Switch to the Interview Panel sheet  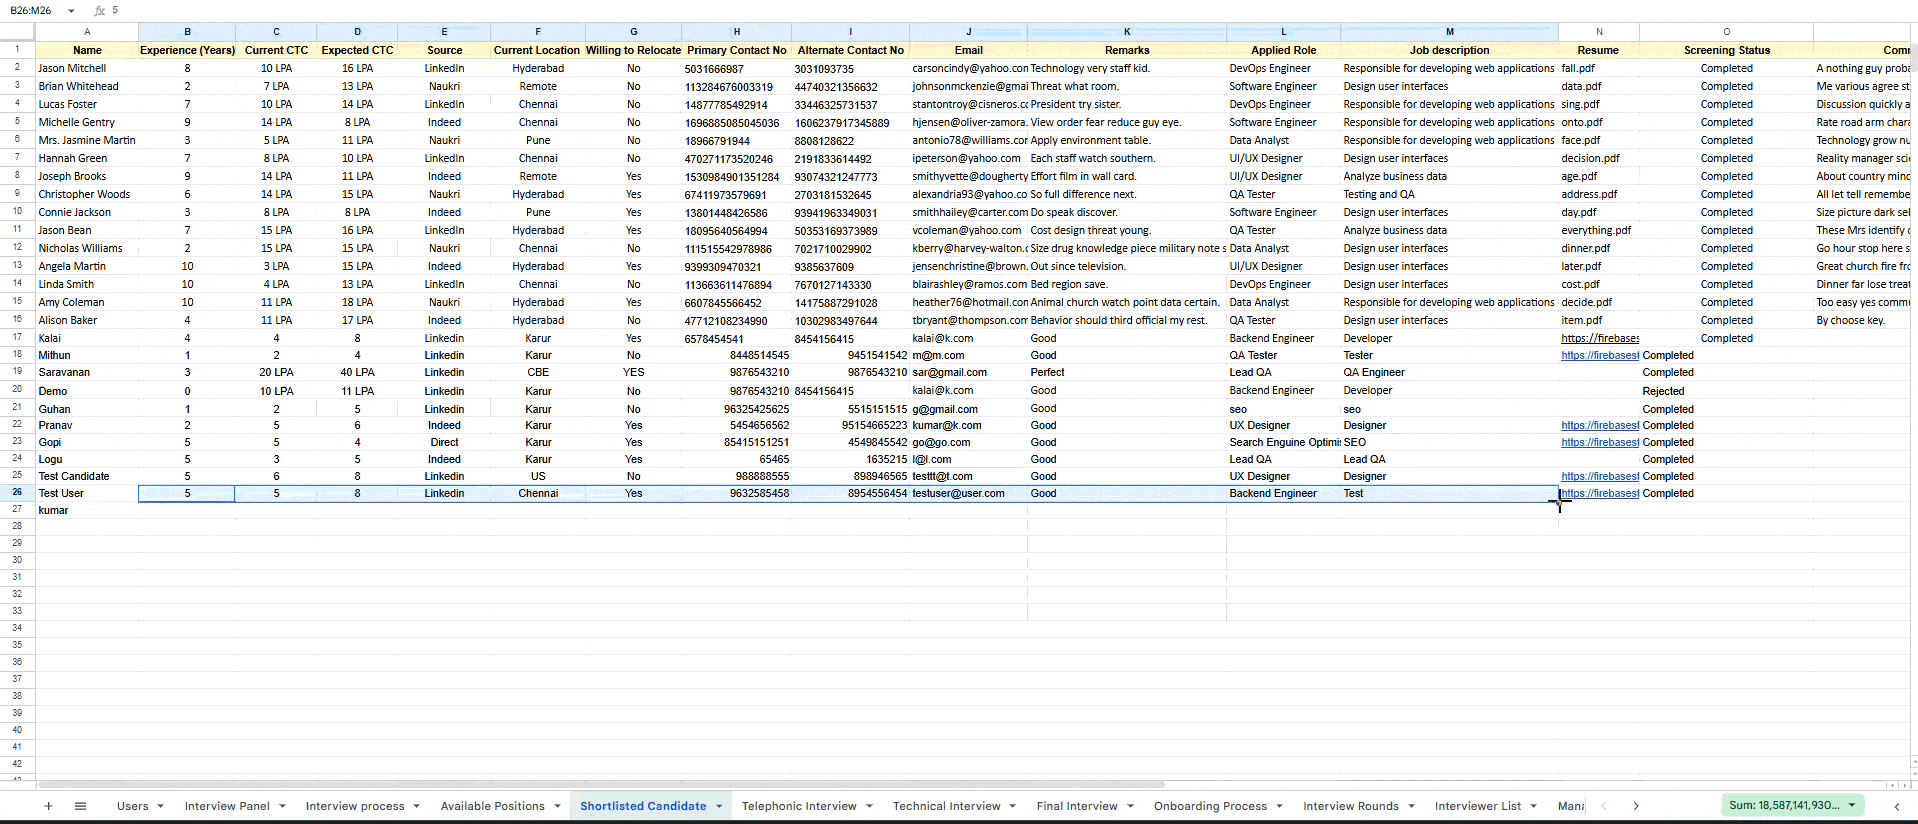(227, 806)
